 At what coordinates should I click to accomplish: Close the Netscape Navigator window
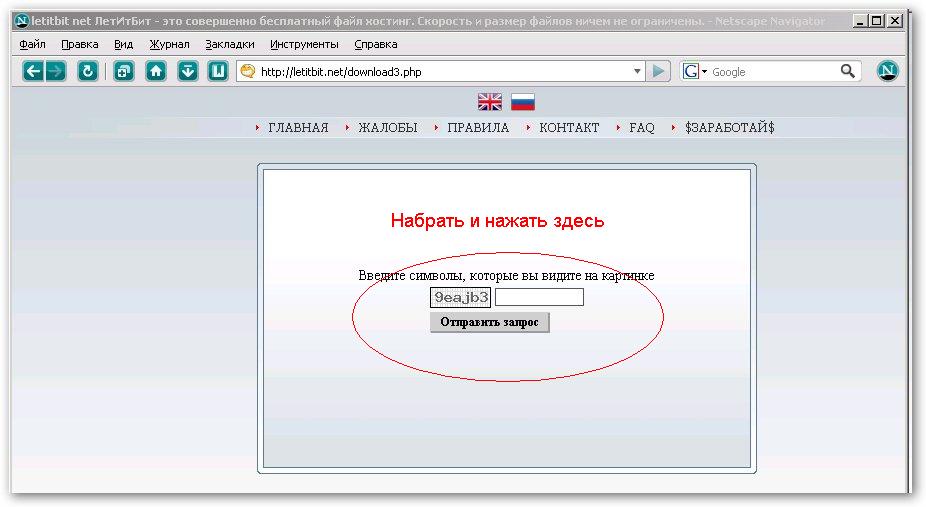895,21
